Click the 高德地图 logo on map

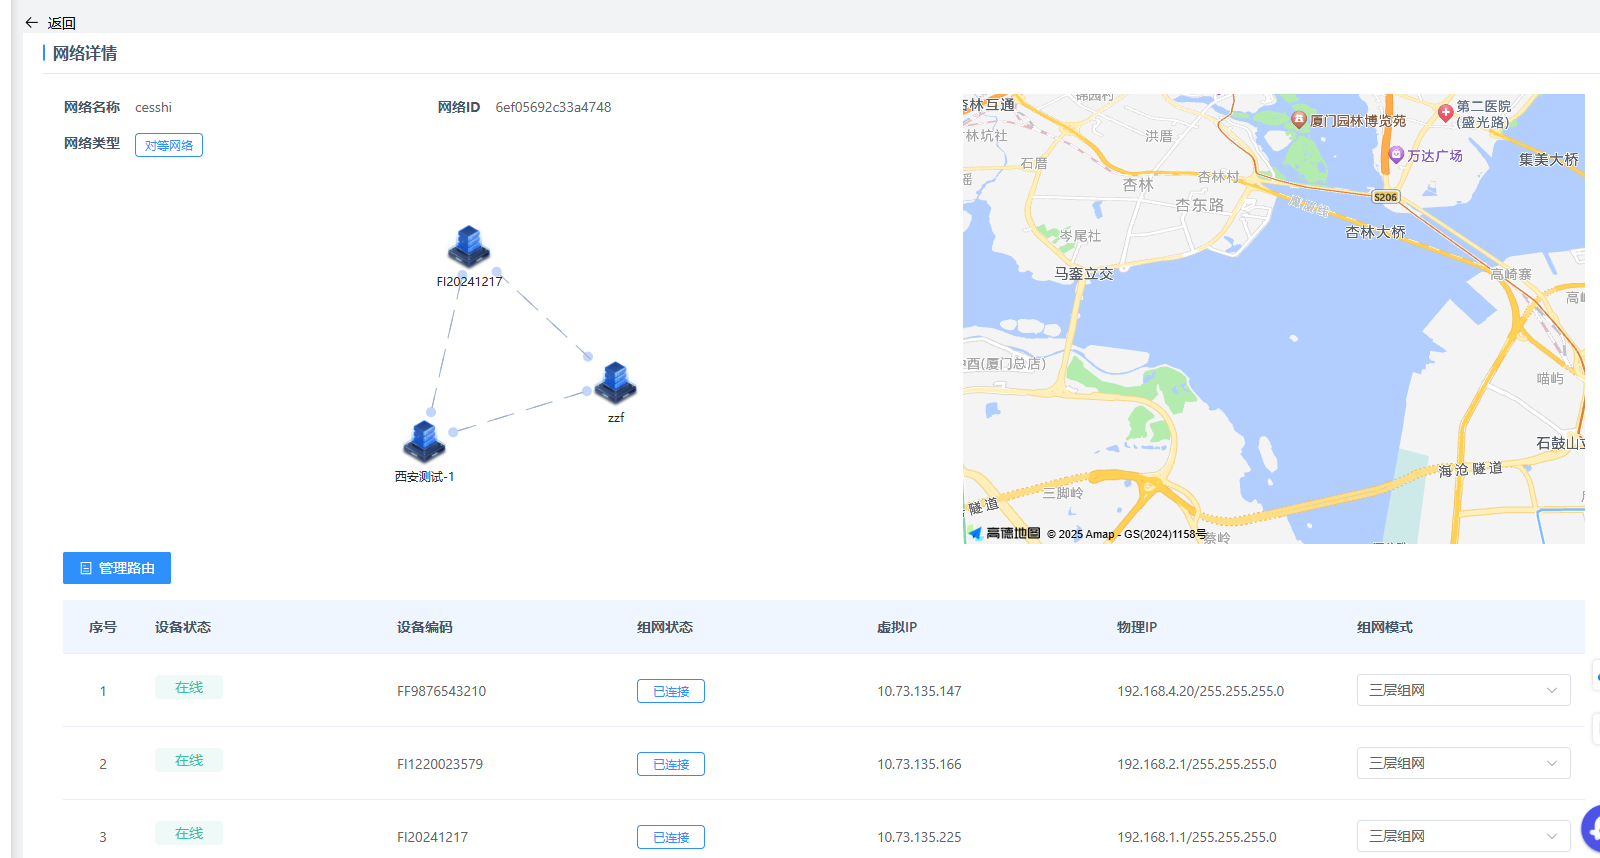(1005, 533)
